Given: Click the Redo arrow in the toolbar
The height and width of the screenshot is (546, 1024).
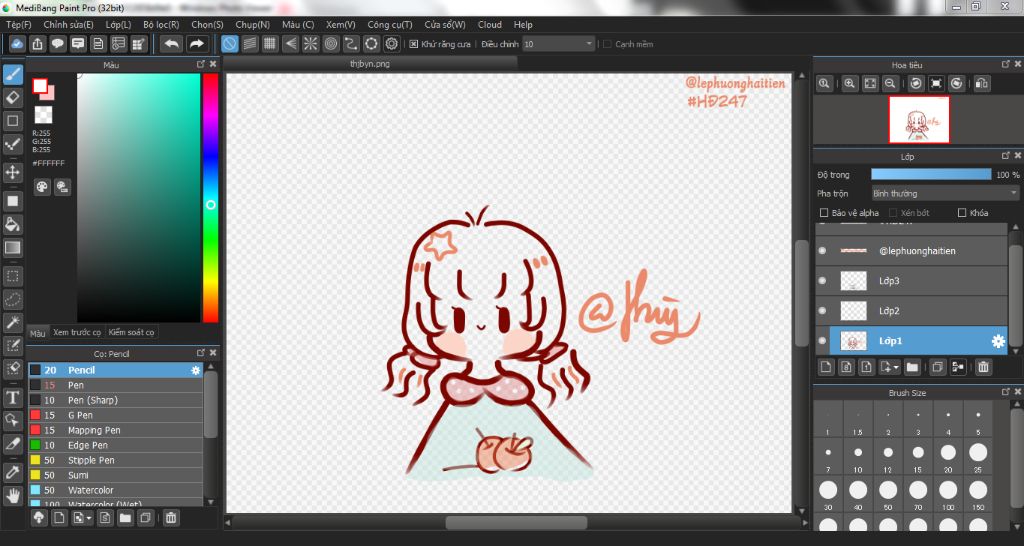Looking at the screenshot, I should coord(196,44).
